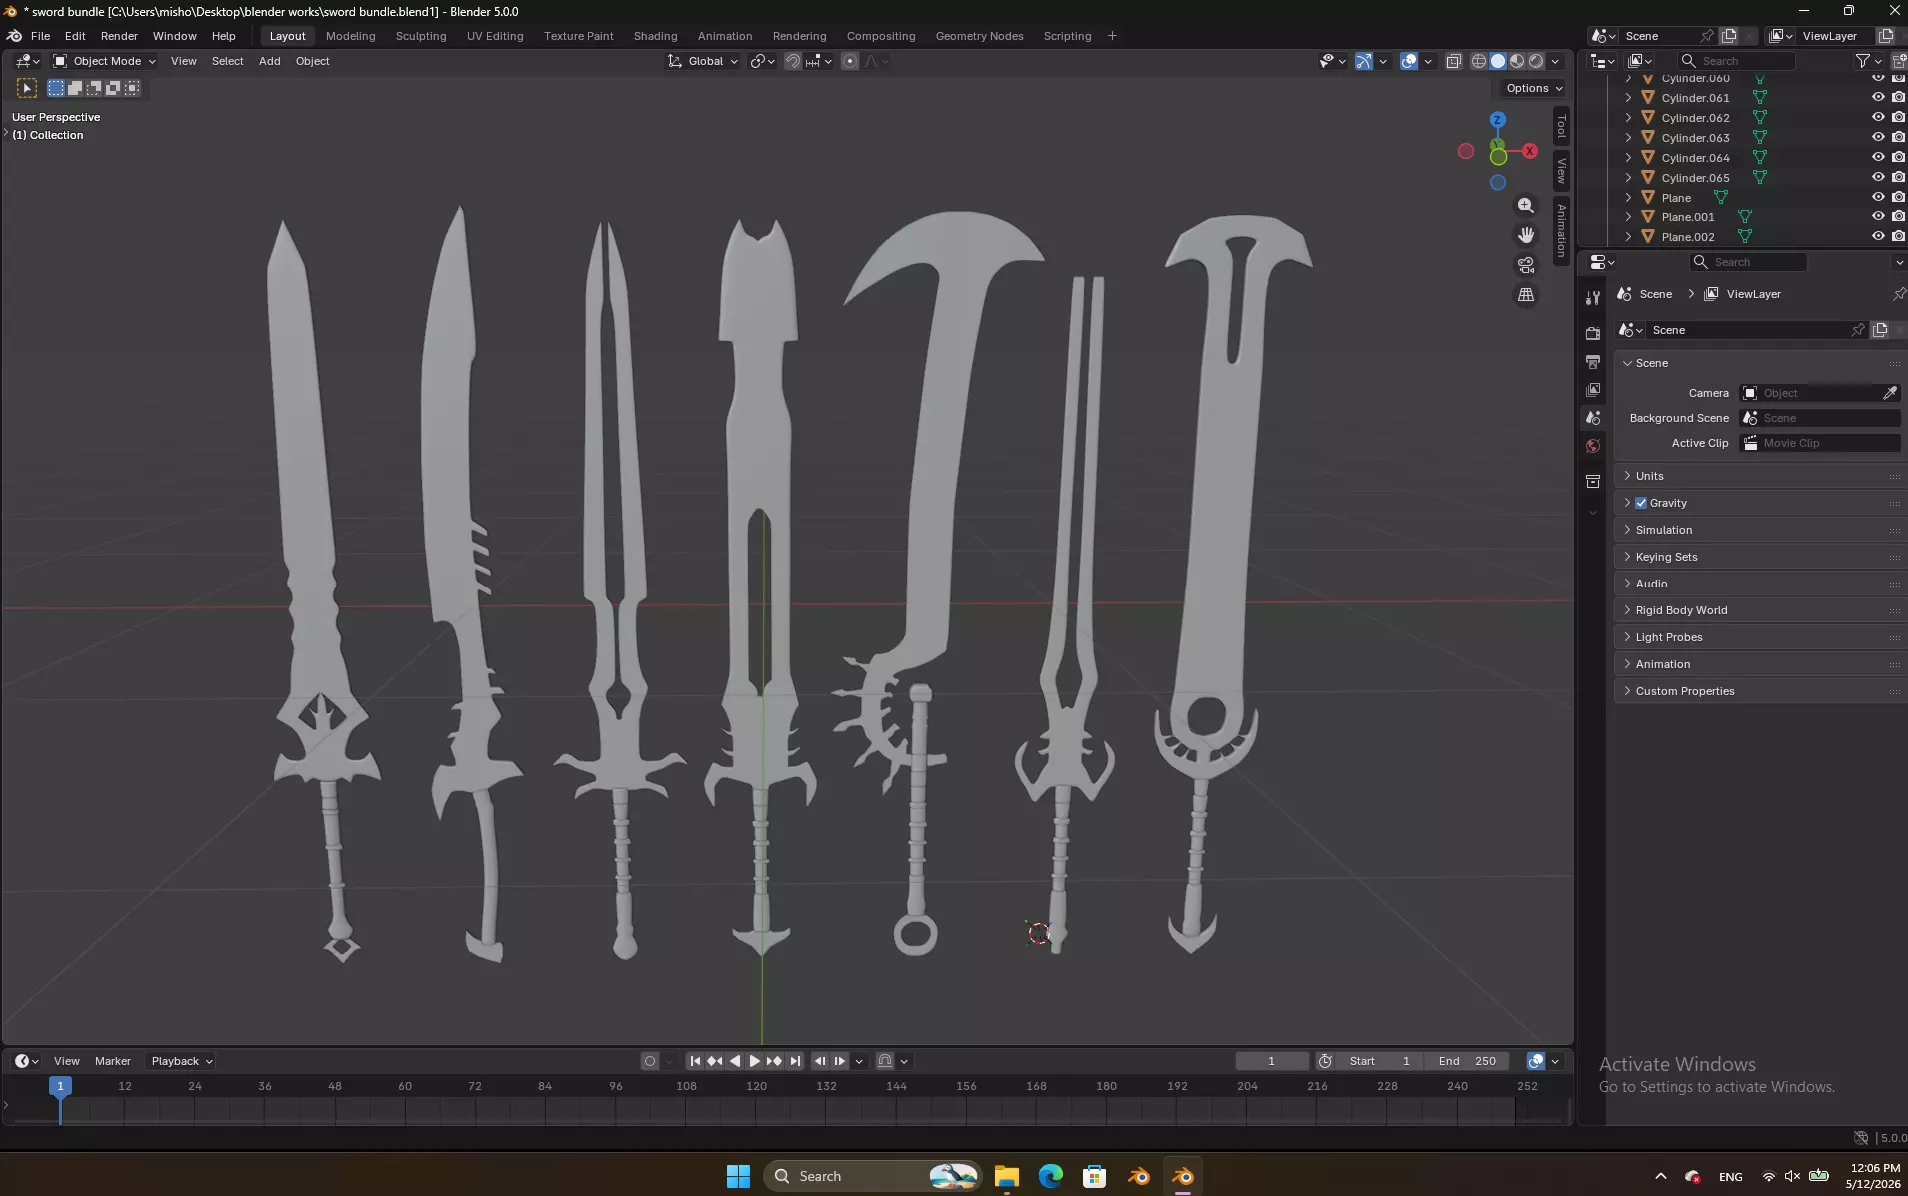This screenshot has width=1908, height=1196.
Task: Click the Z axis on the navigation gizmo
Action: (1497, 119)
